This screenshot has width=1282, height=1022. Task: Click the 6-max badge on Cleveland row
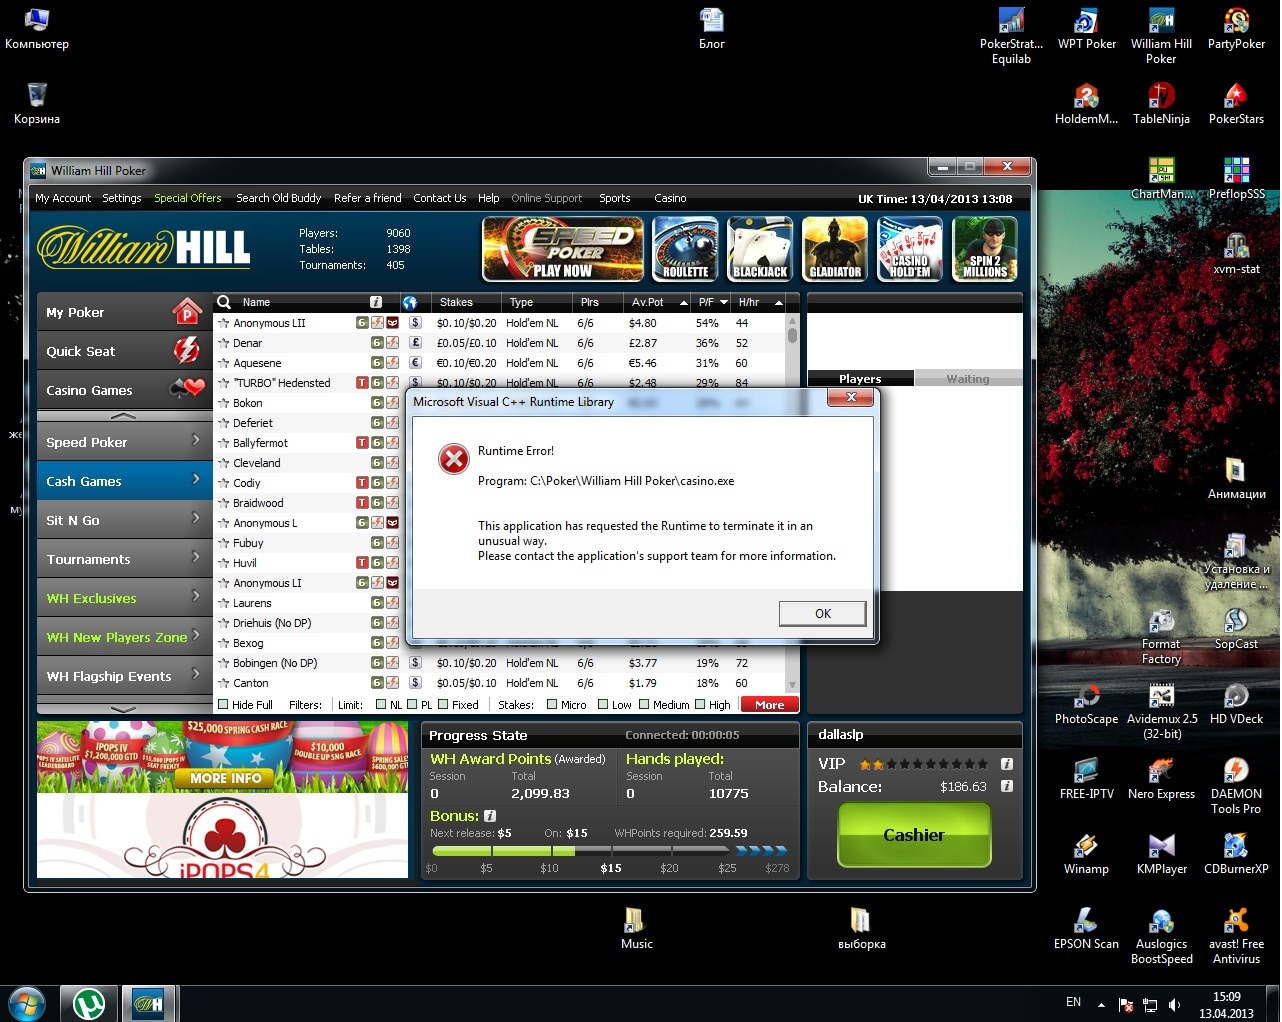[377, 463]
